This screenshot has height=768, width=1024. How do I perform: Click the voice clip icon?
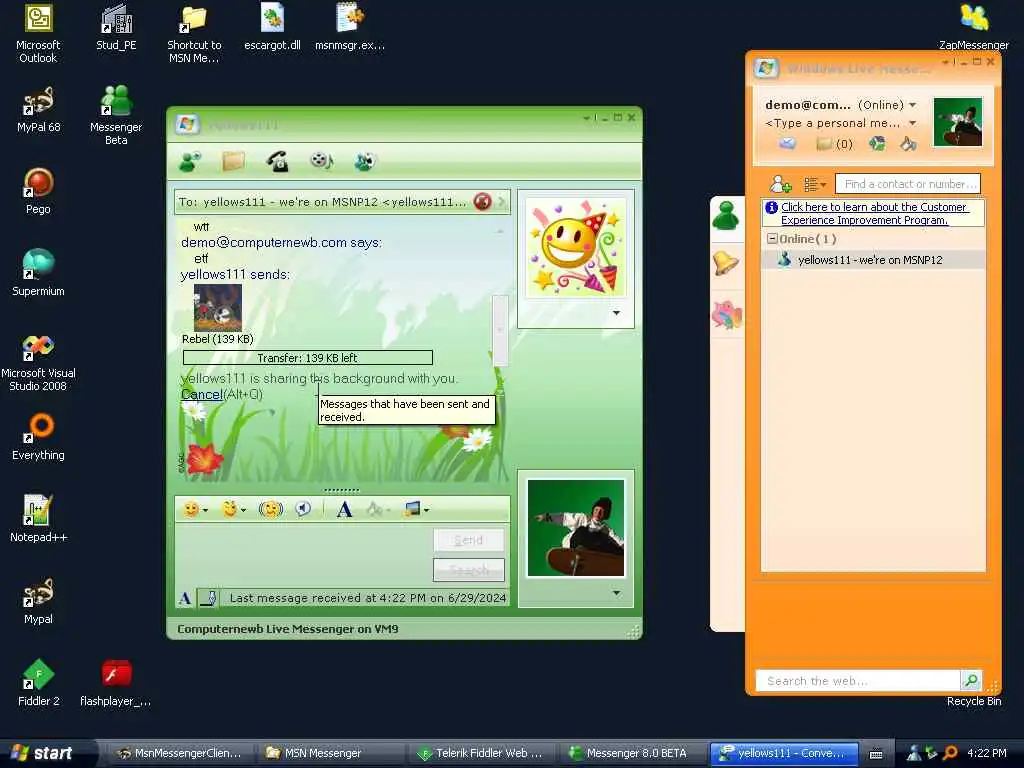303,509
